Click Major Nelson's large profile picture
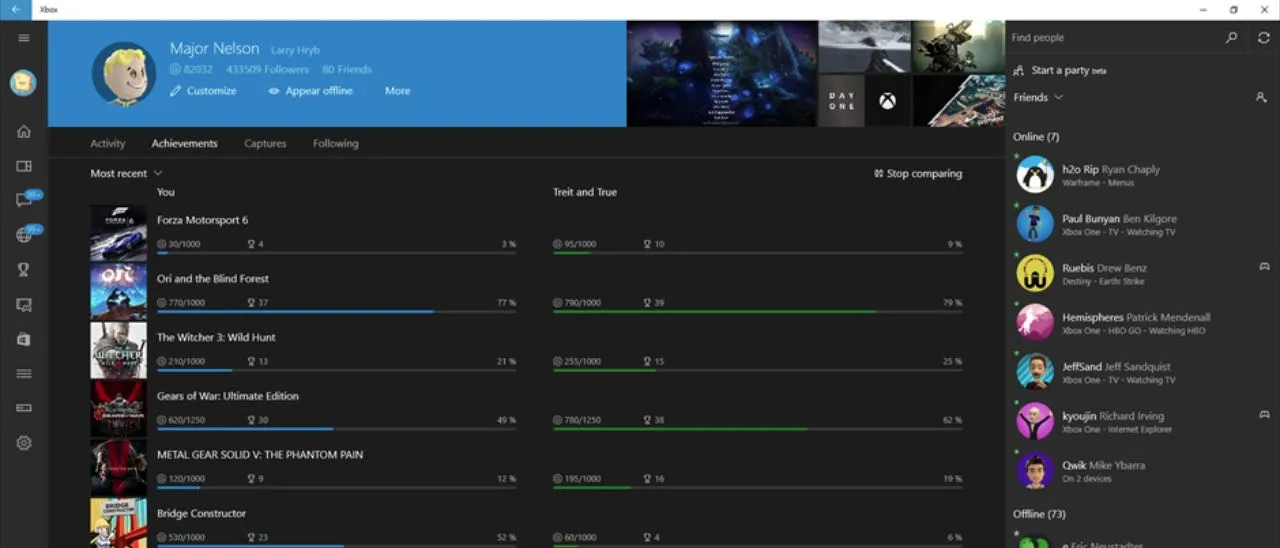1280x548 pixels. pos(123,74)
